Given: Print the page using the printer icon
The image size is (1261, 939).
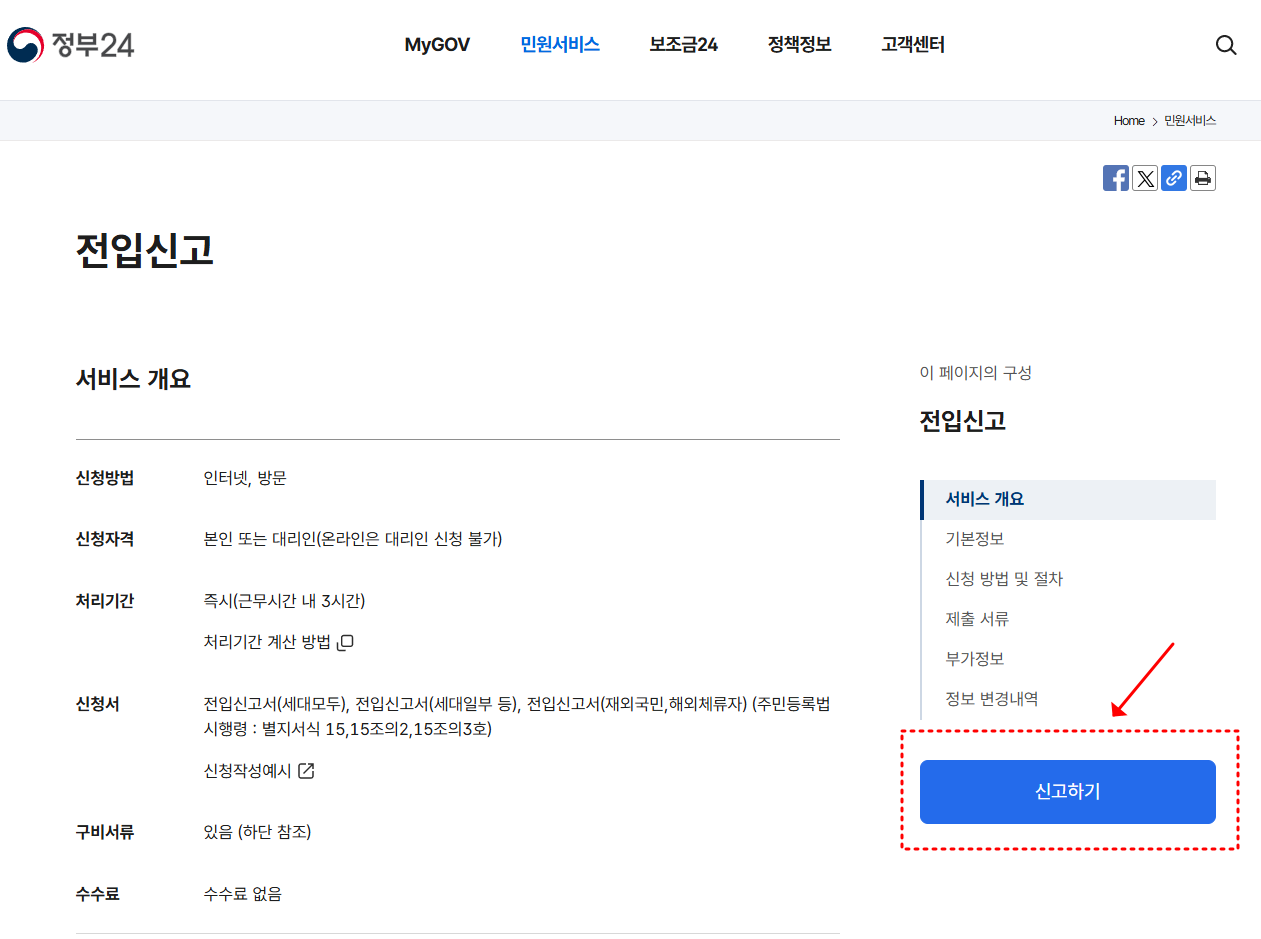Looking at the screenshot, I should point(1202,177).
